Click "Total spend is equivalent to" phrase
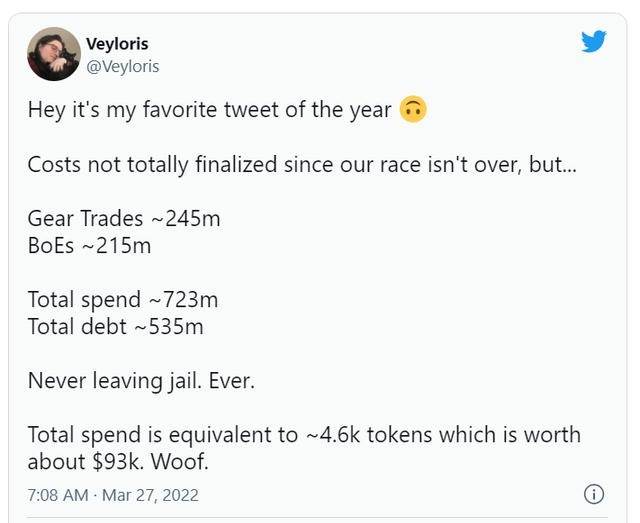640x523 pixels. pos(162,435)
